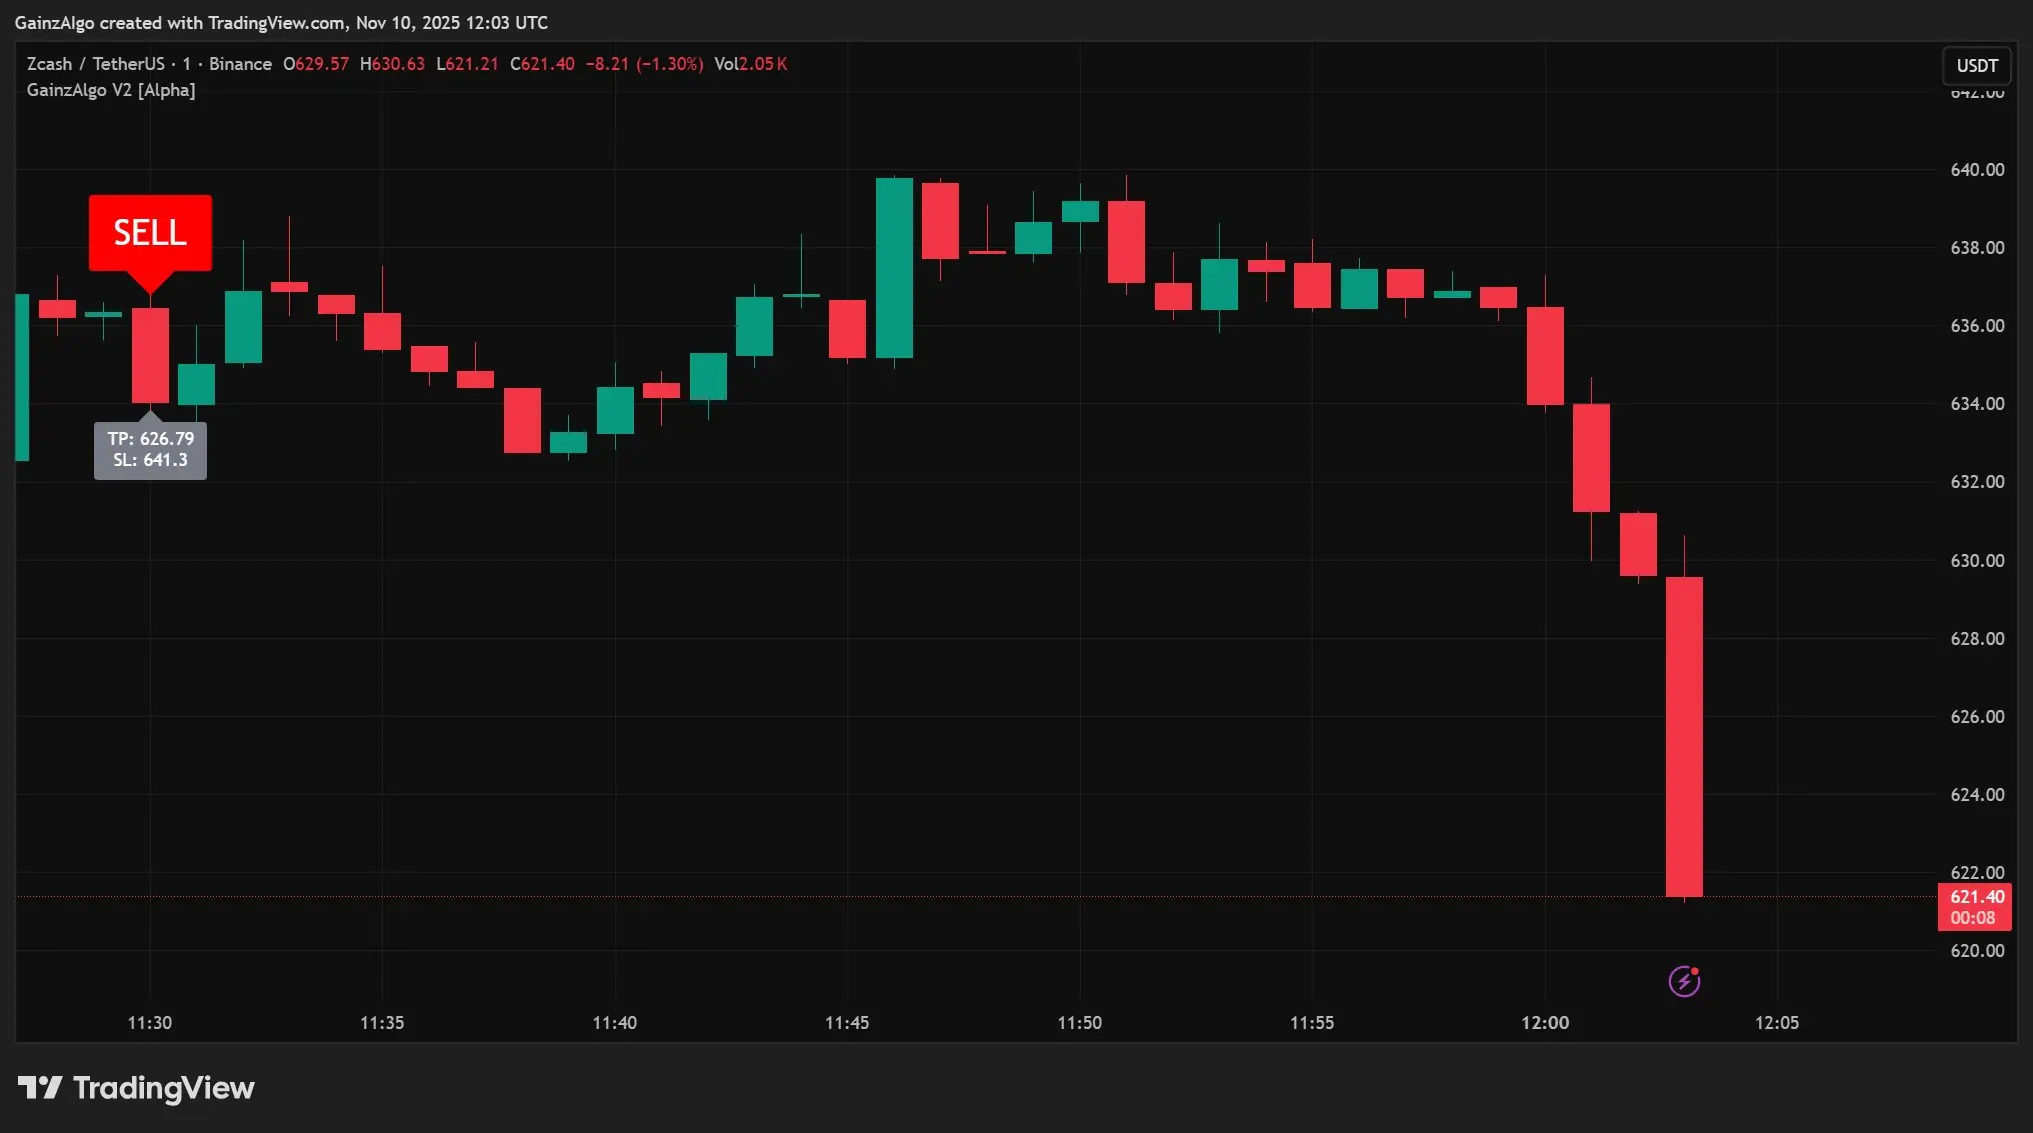Click the purple lightning bolt icon
This screenshot has width=2033, height=1133.
(x=1684, y=981)
